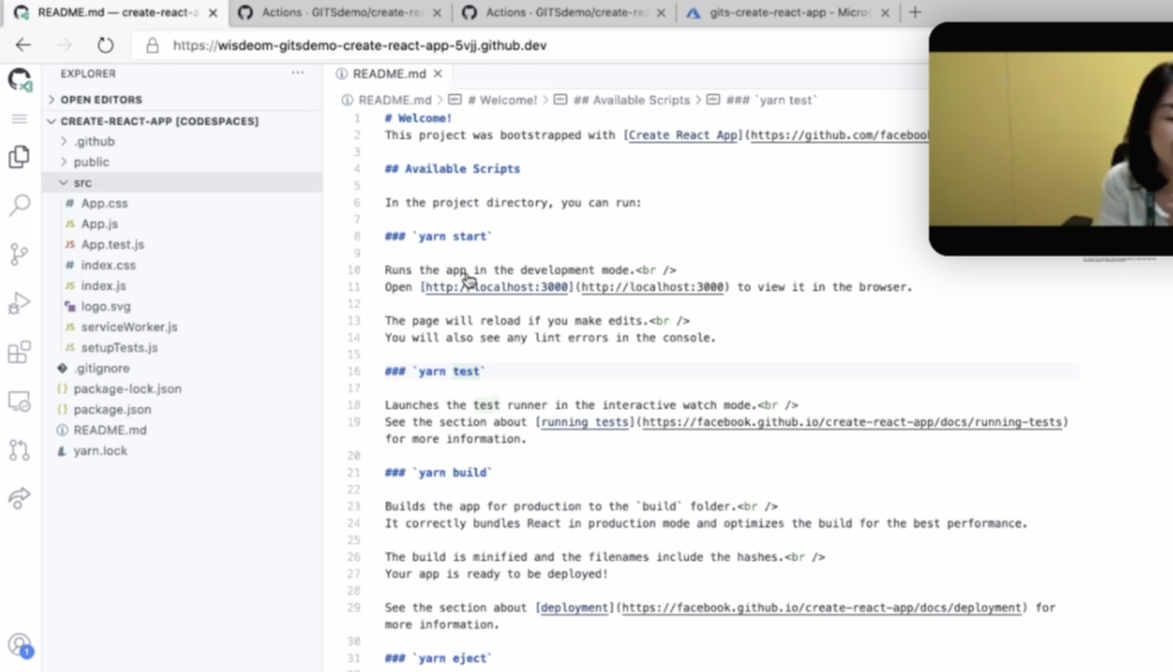1173x672 pixels.
Task: Open the Search view
Action: pyautogui.click(x=19, y=205)
